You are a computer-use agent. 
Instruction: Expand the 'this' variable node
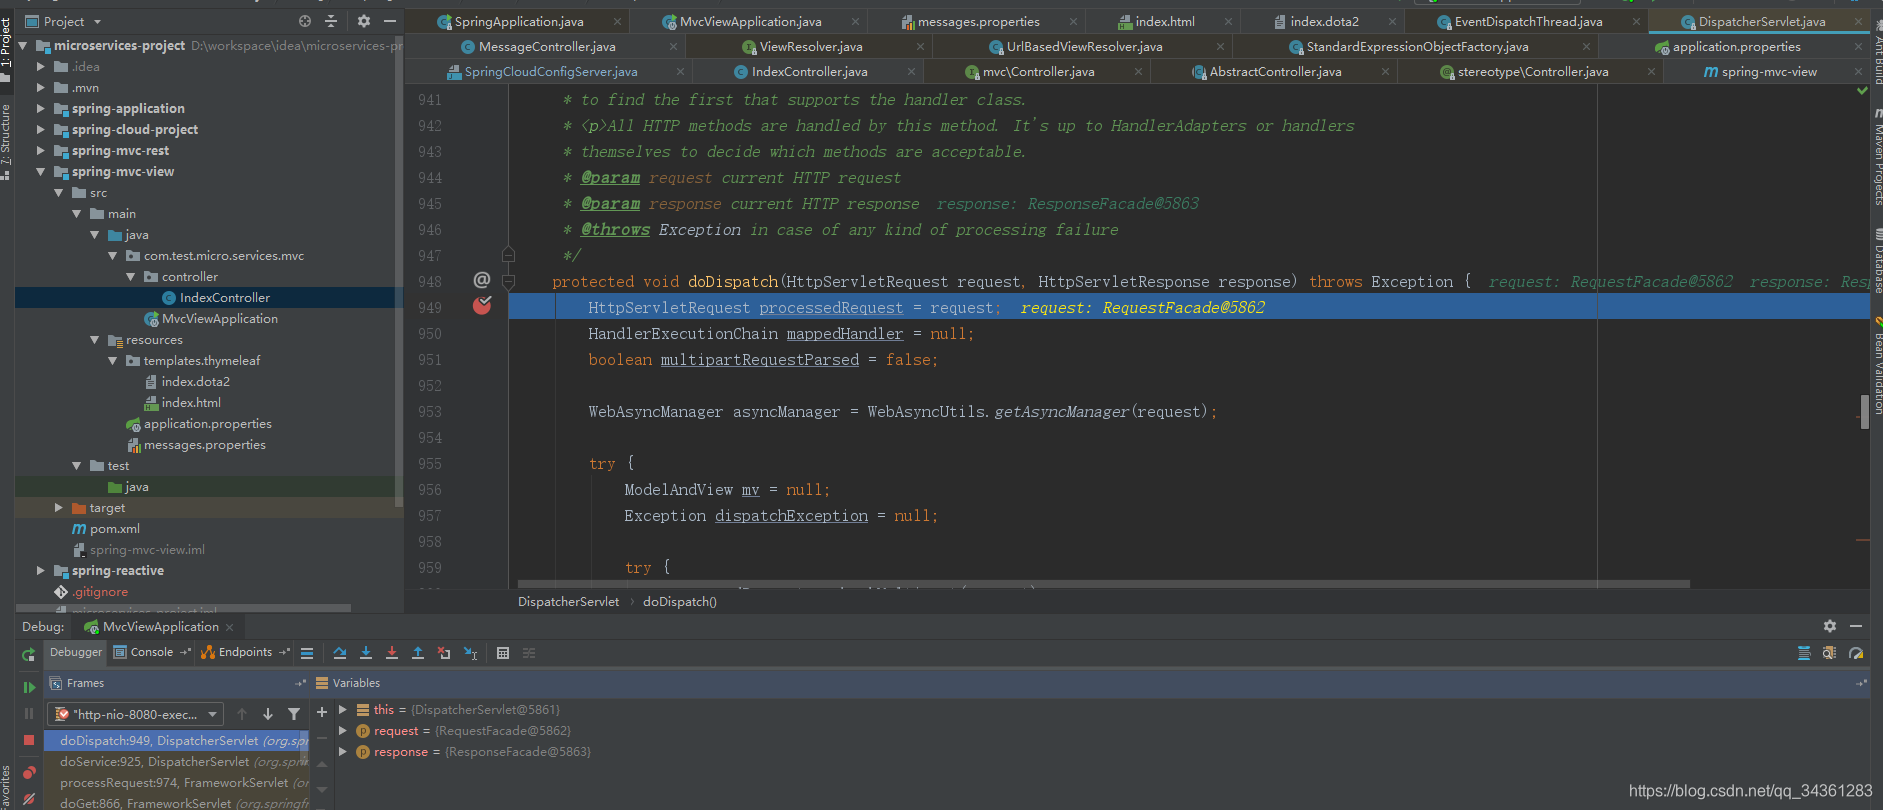343,710
